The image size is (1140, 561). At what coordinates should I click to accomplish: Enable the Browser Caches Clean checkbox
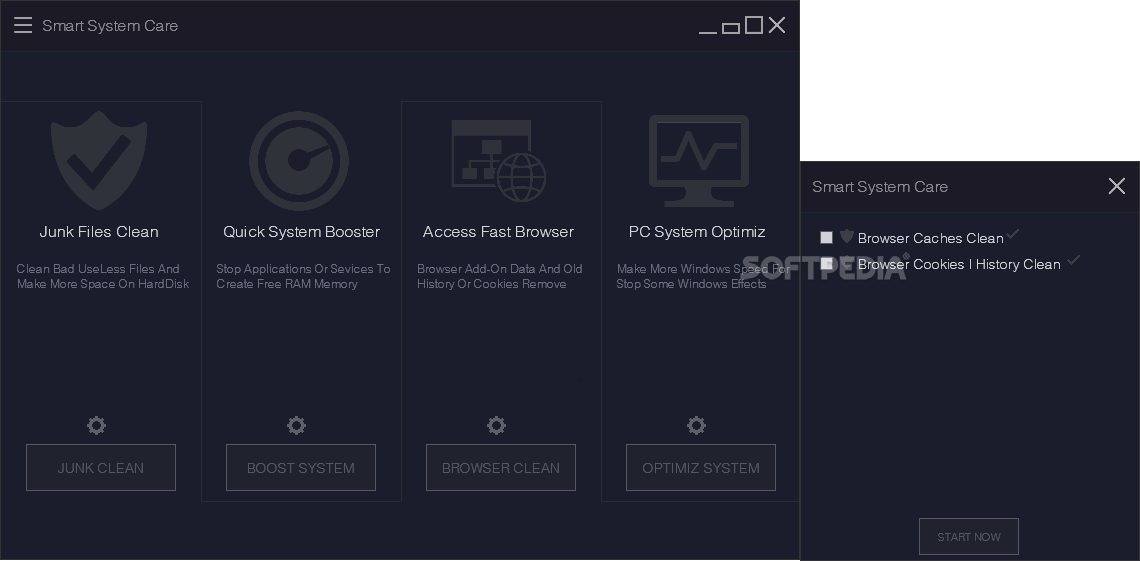pyautogui.click(x=827, y=238)
